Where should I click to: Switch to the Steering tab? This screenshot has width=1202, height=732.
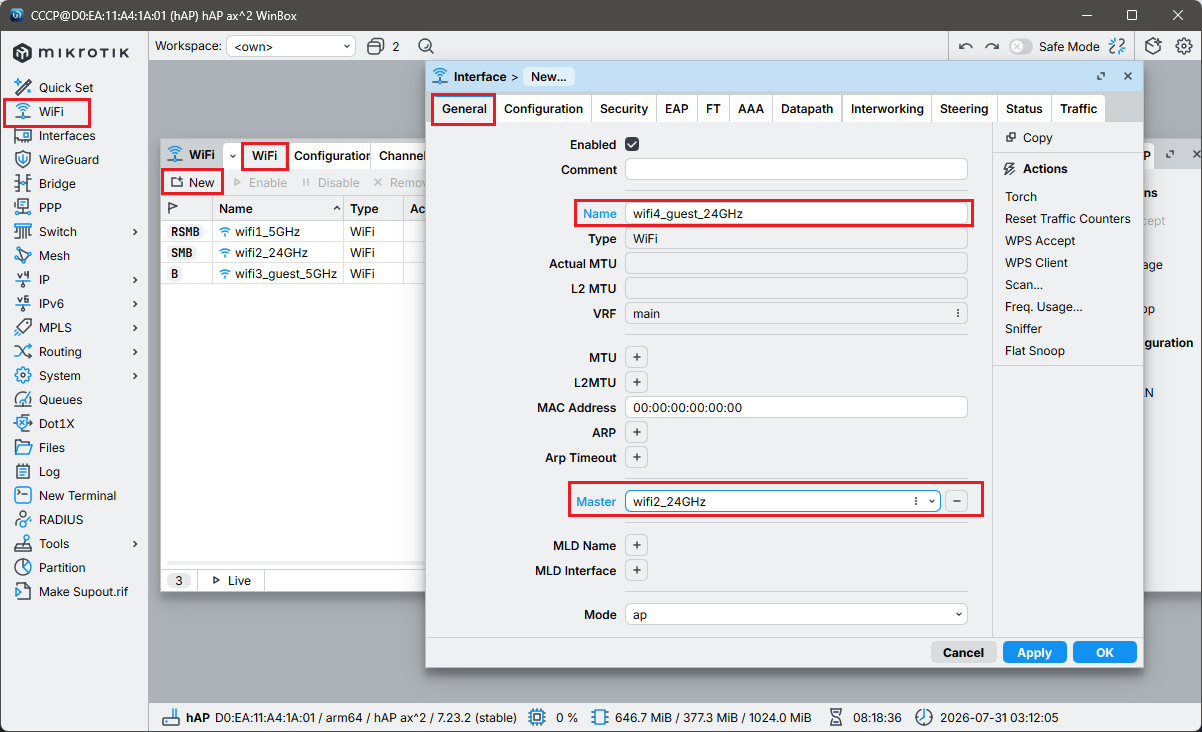point(964,109)
